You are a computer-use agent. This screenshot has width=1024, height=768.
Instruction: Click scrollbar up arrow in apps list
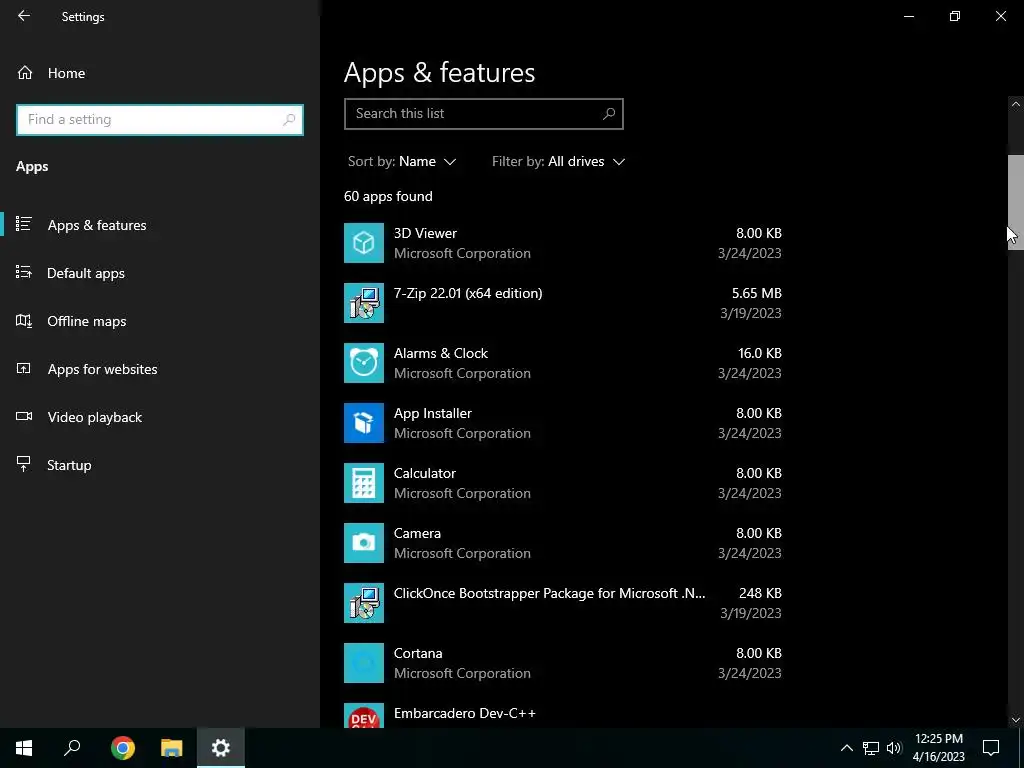pyautogui.click(x=1016, y=104)
